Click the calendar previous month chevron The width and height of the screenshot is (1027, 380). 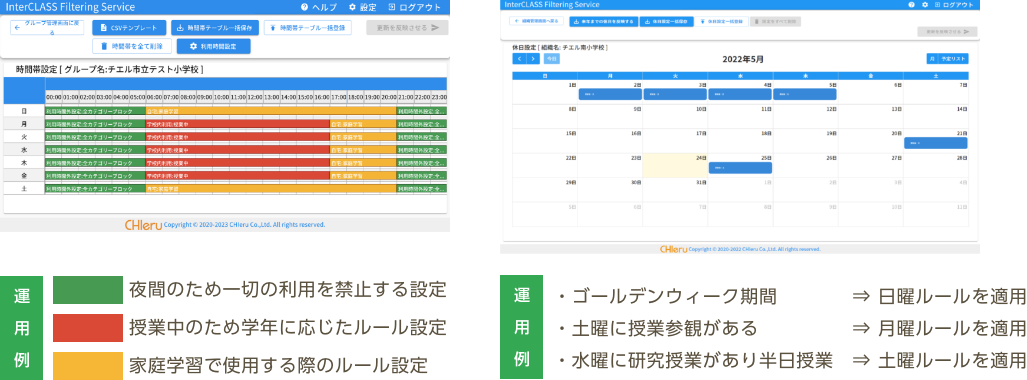519,58
